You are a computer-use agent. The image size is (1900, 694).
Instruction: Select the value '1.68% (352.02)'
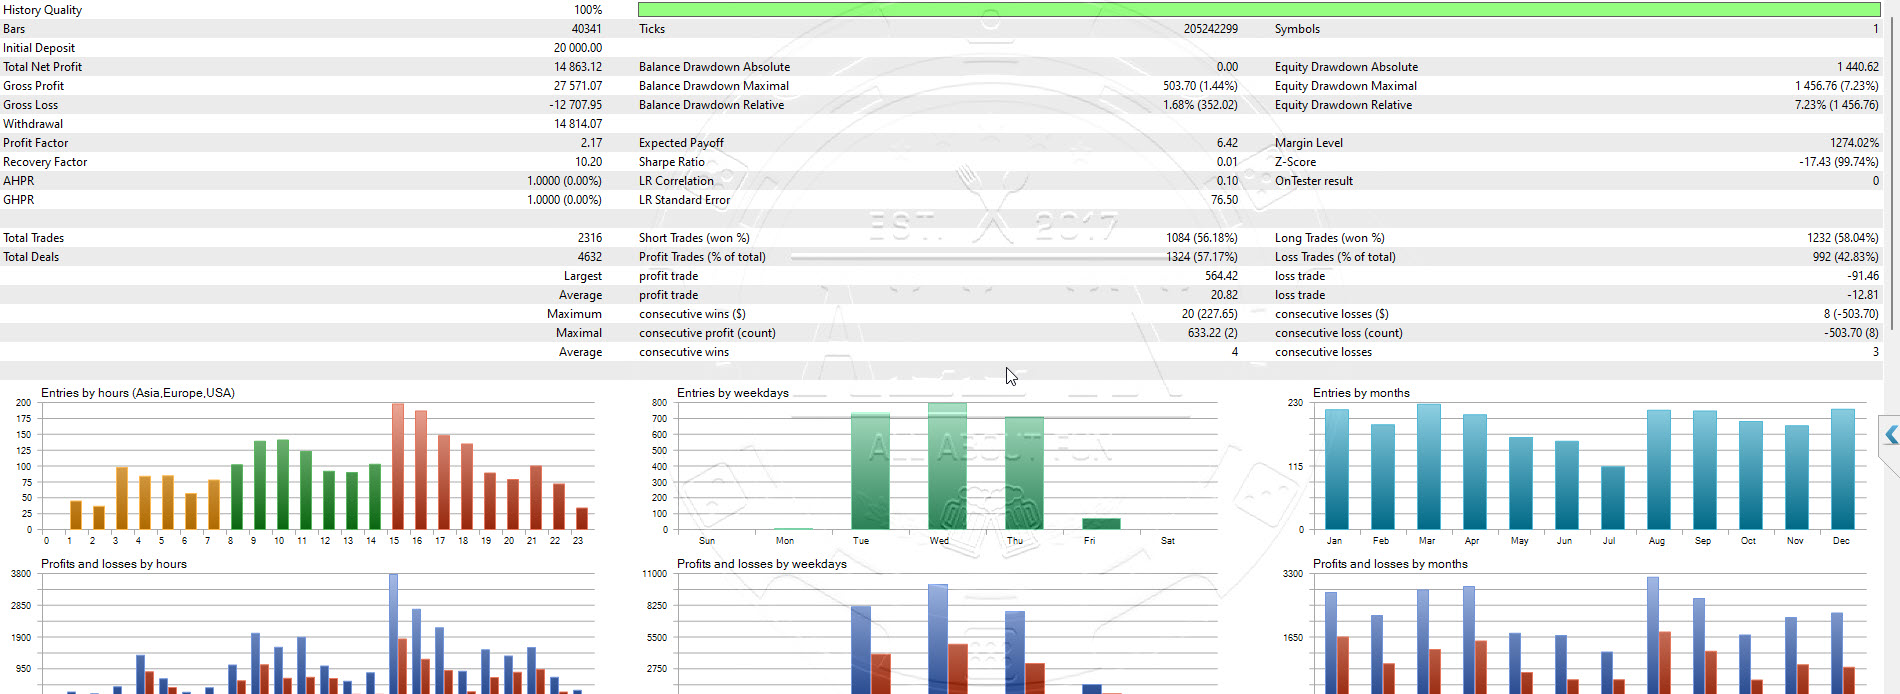pos(1201,105)
